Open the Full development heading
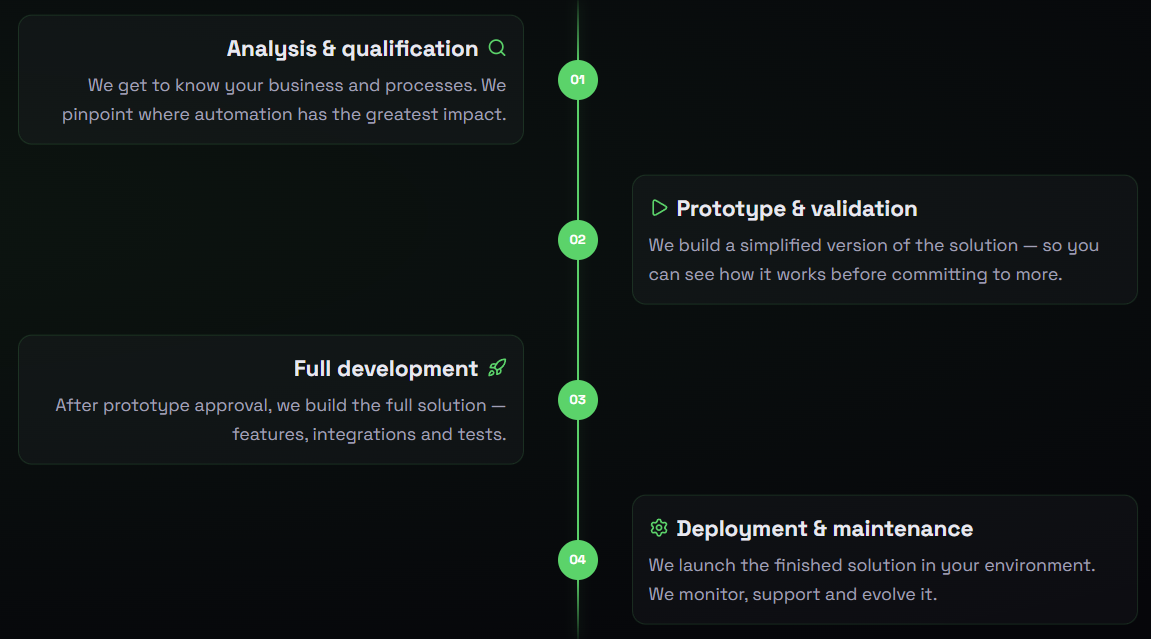The image size is (1151, 639). [385, 368]
